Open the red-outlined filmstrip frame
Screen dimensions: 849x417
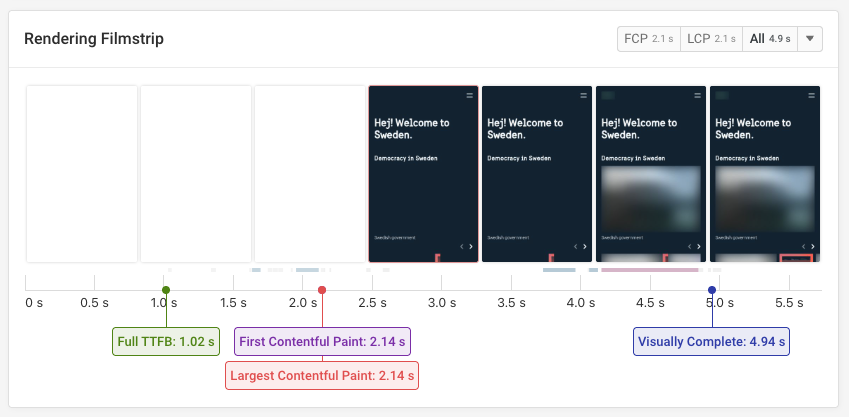click(424, 174)
